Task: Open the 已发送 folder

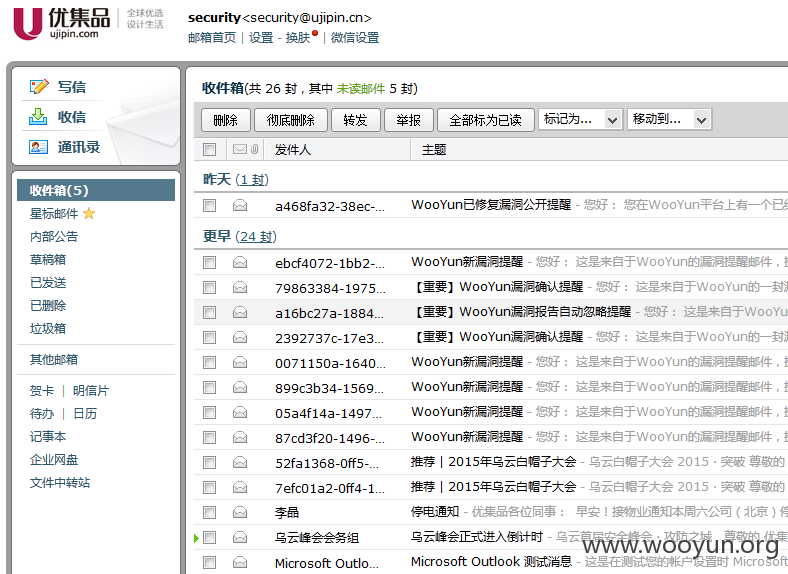Action: 48,282
